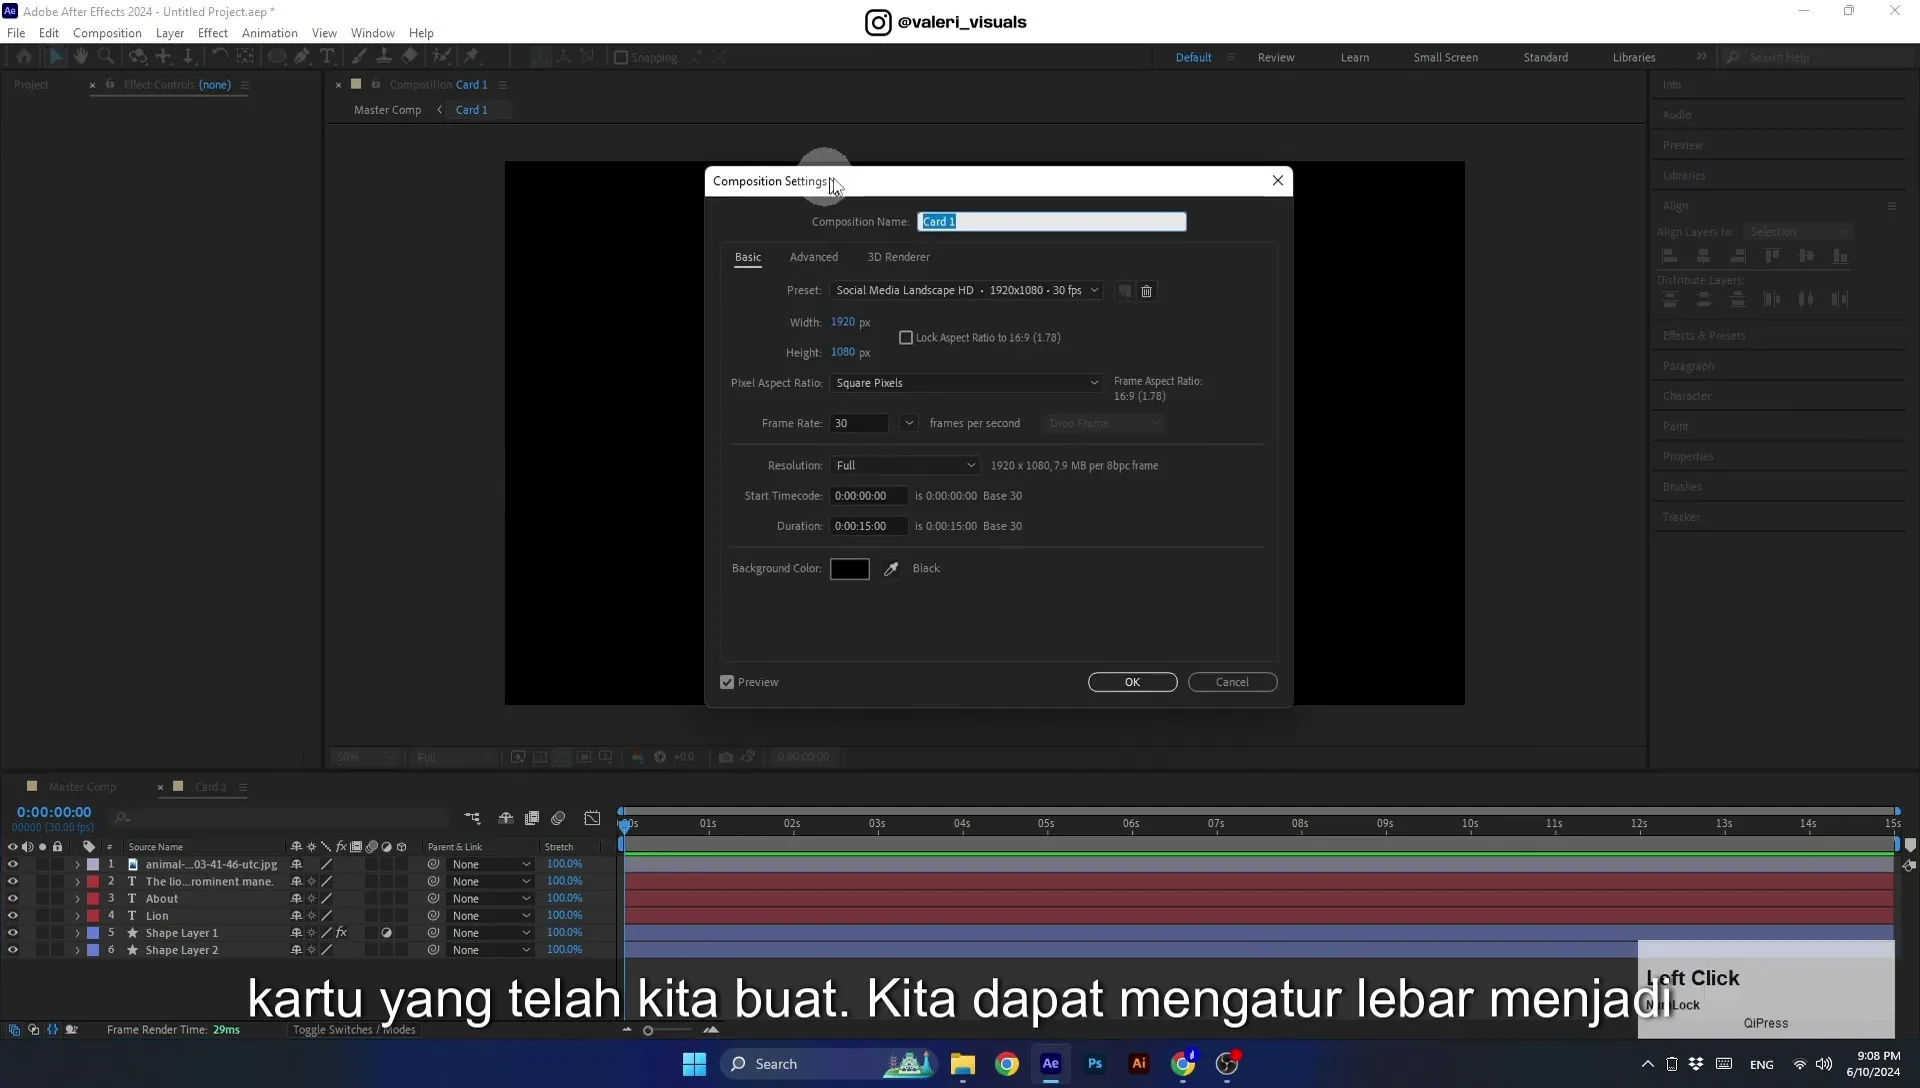1920x1088 pixels.
Task: Select the Clone Stamp tool
Action: (383, 57)
